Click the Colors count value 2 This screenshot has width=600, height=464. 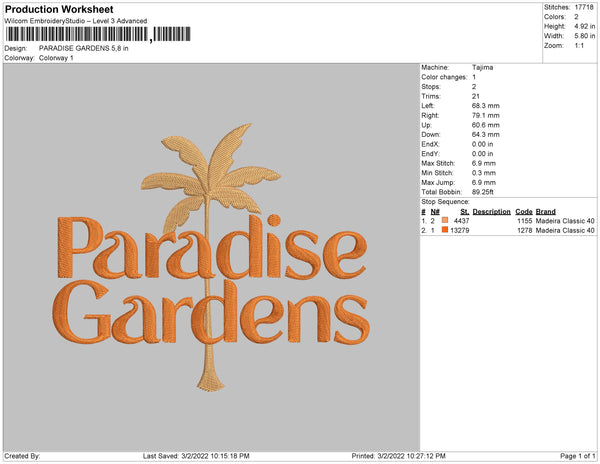coord(576,17)
